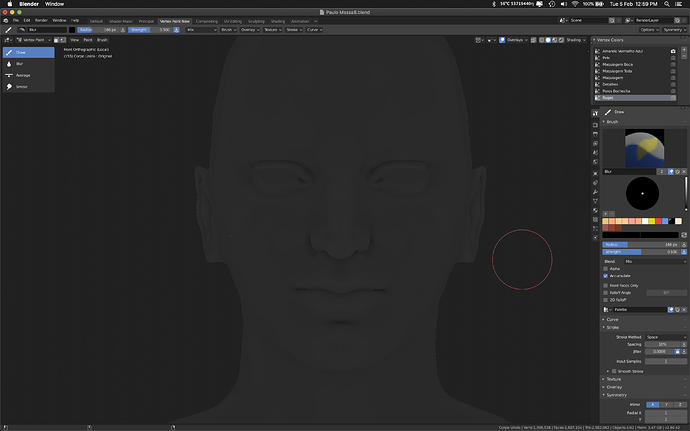This screenshot has width=690, height=431.
Task: Toggle viewport overlays icon
Action: coord(502,40)
